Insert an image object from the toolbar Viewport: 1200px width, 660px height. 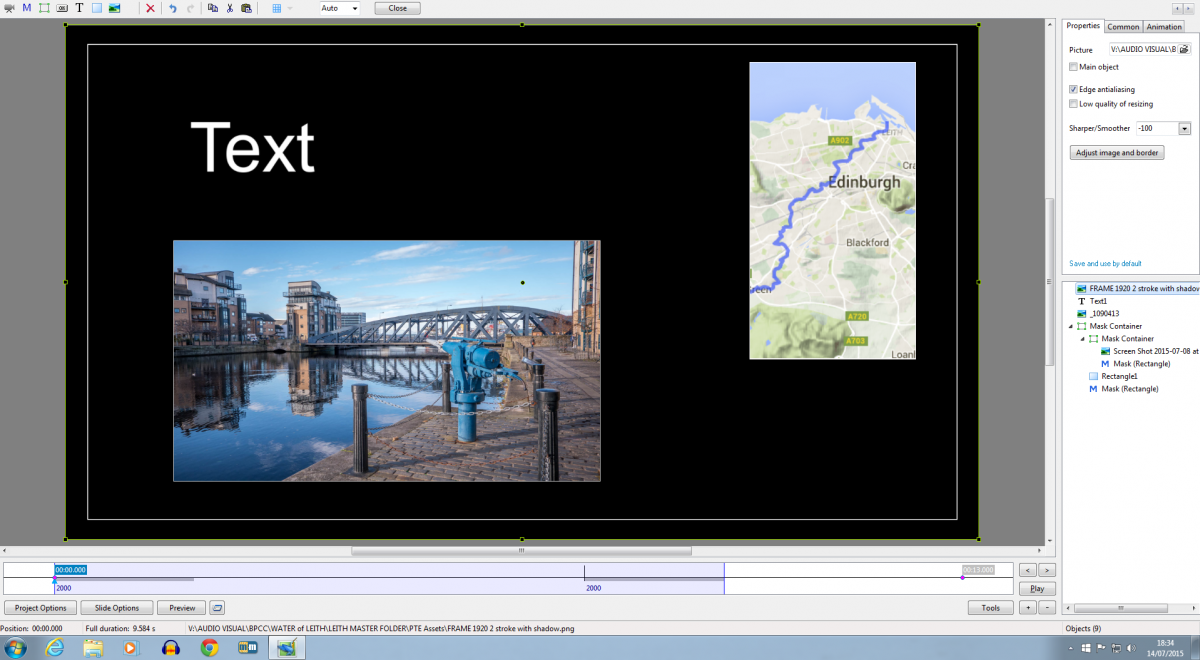click(114, 8)
